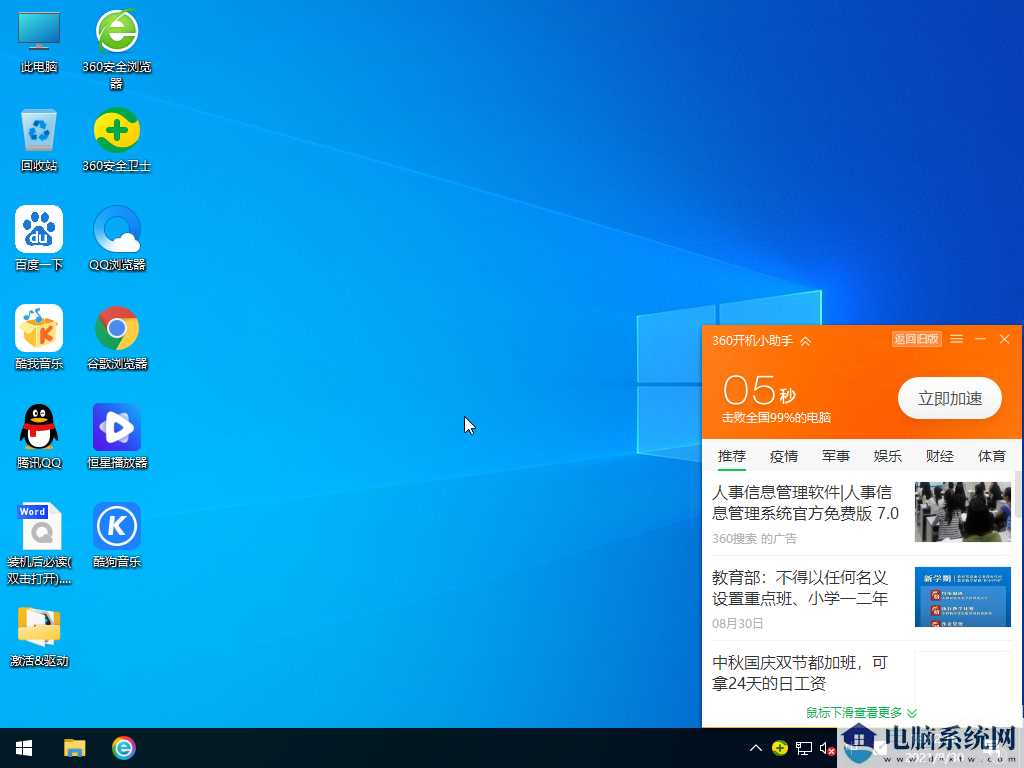This screenshot has height=768, width=1024.
Task: Close the 360开机小助手 popup
Action: 1005,339
